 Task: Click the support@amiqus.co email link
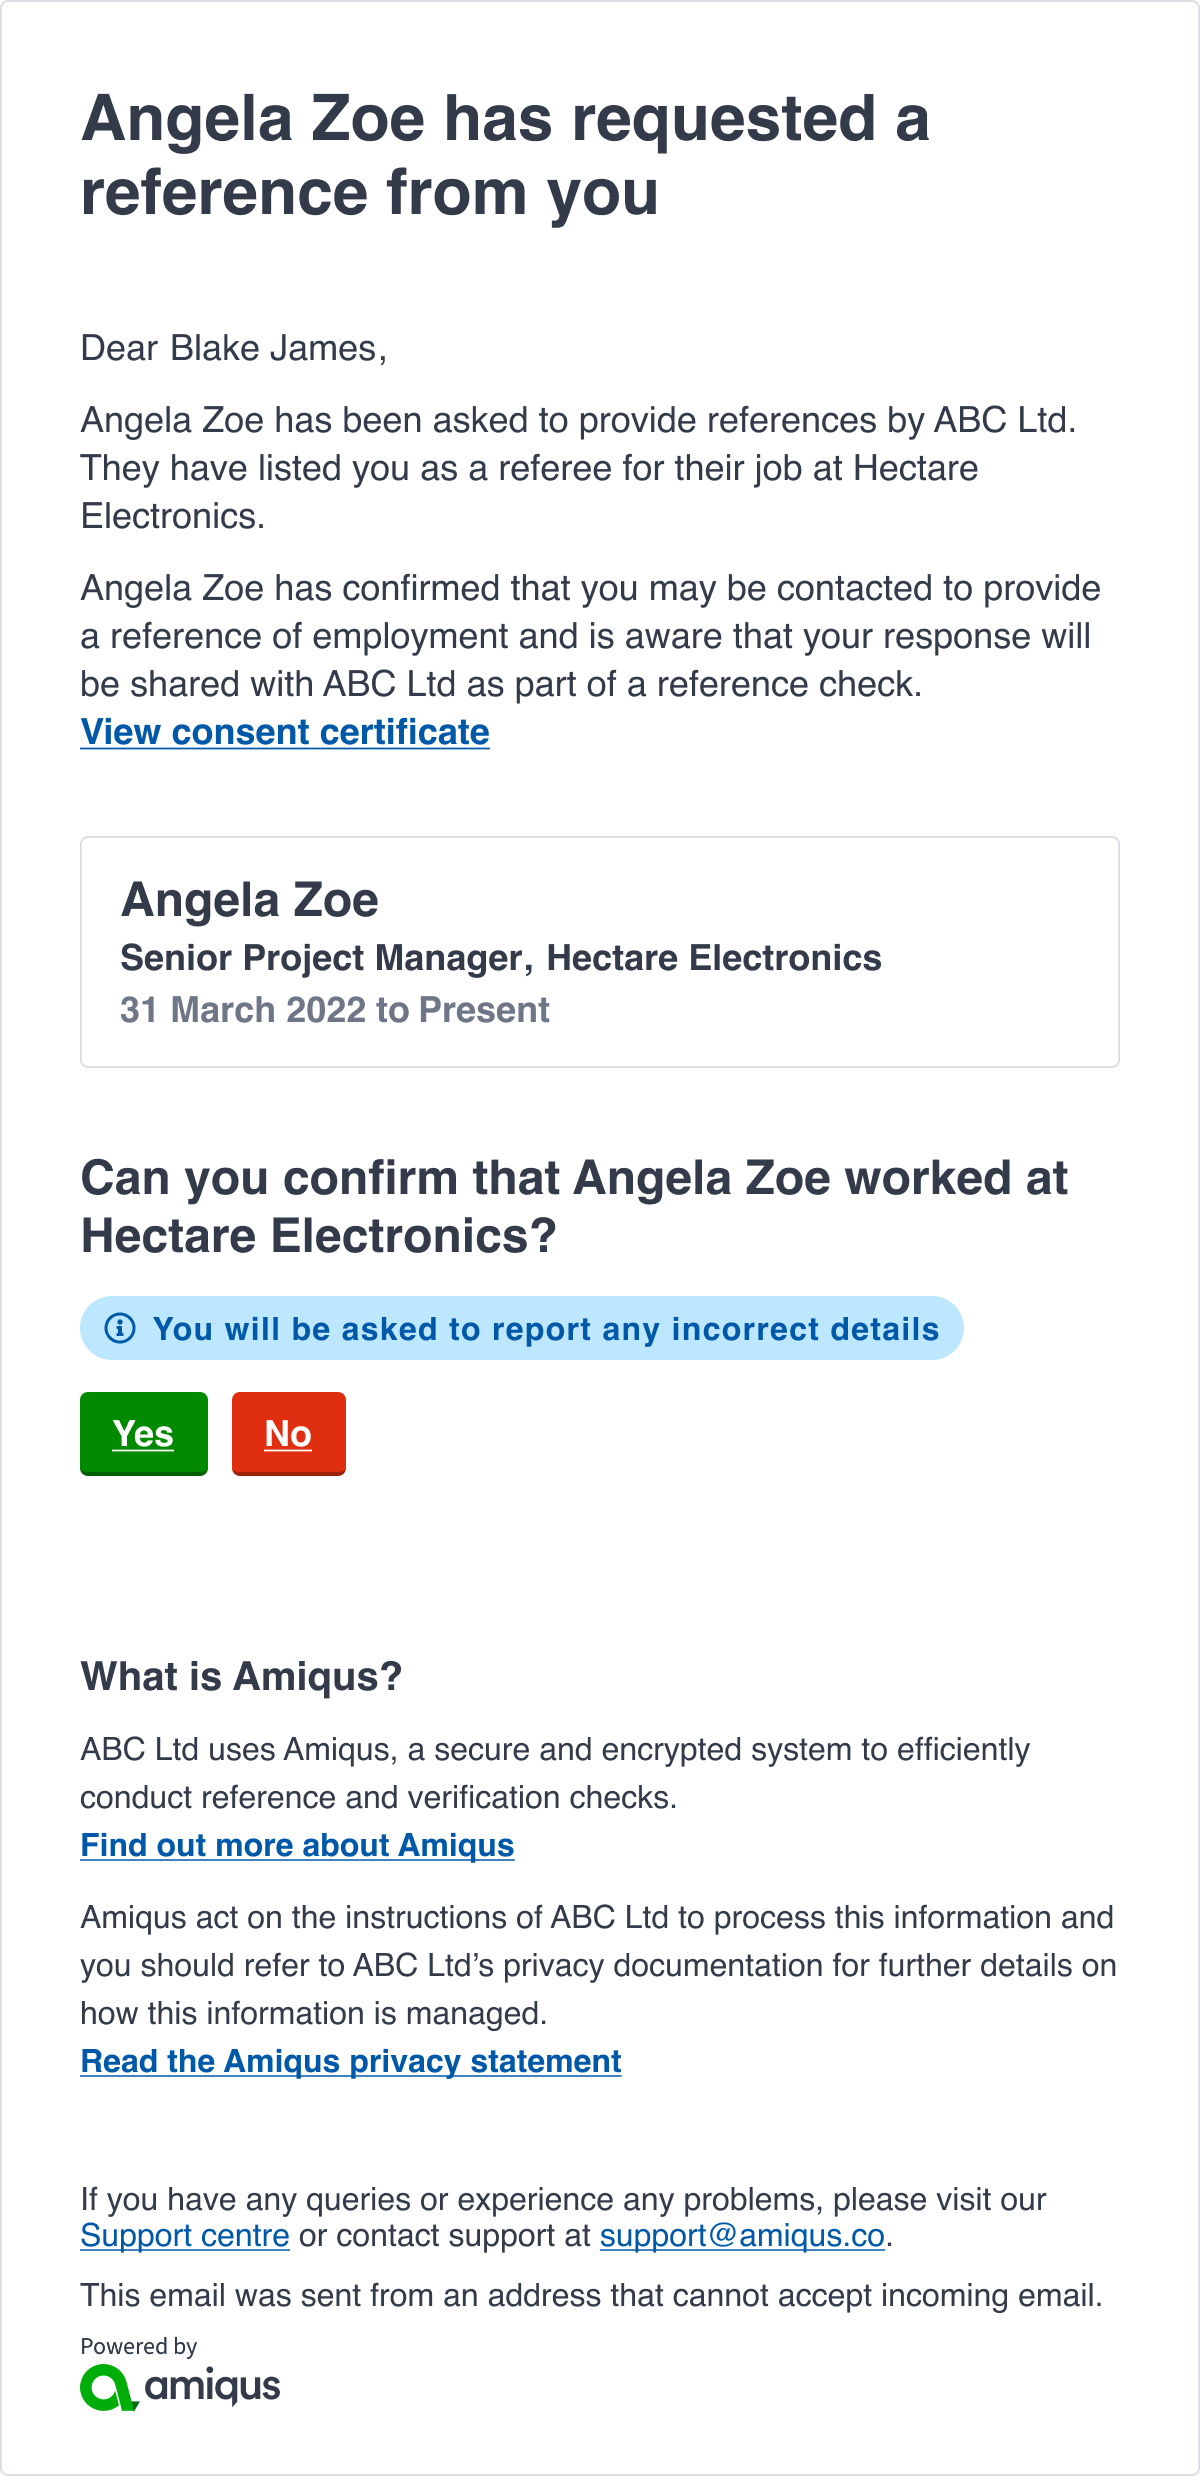click(x=742, y=2235)
